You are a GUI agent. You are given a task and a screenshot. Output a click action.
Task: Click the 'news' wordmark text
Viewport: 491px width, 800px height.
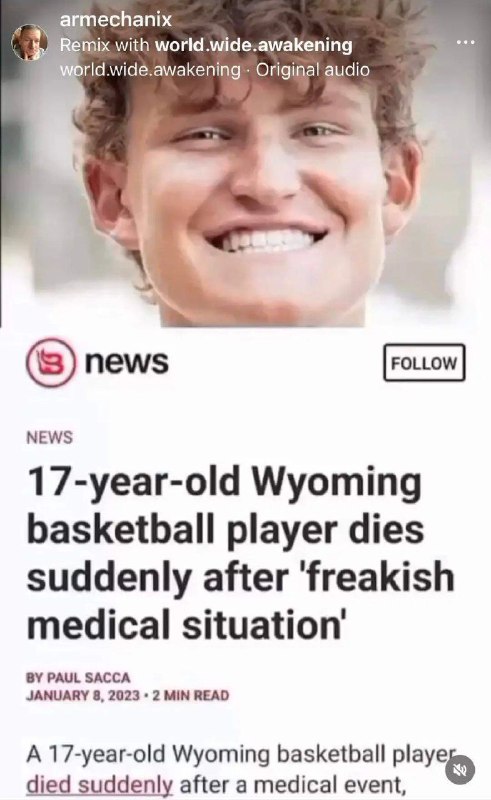pos(126,362)
